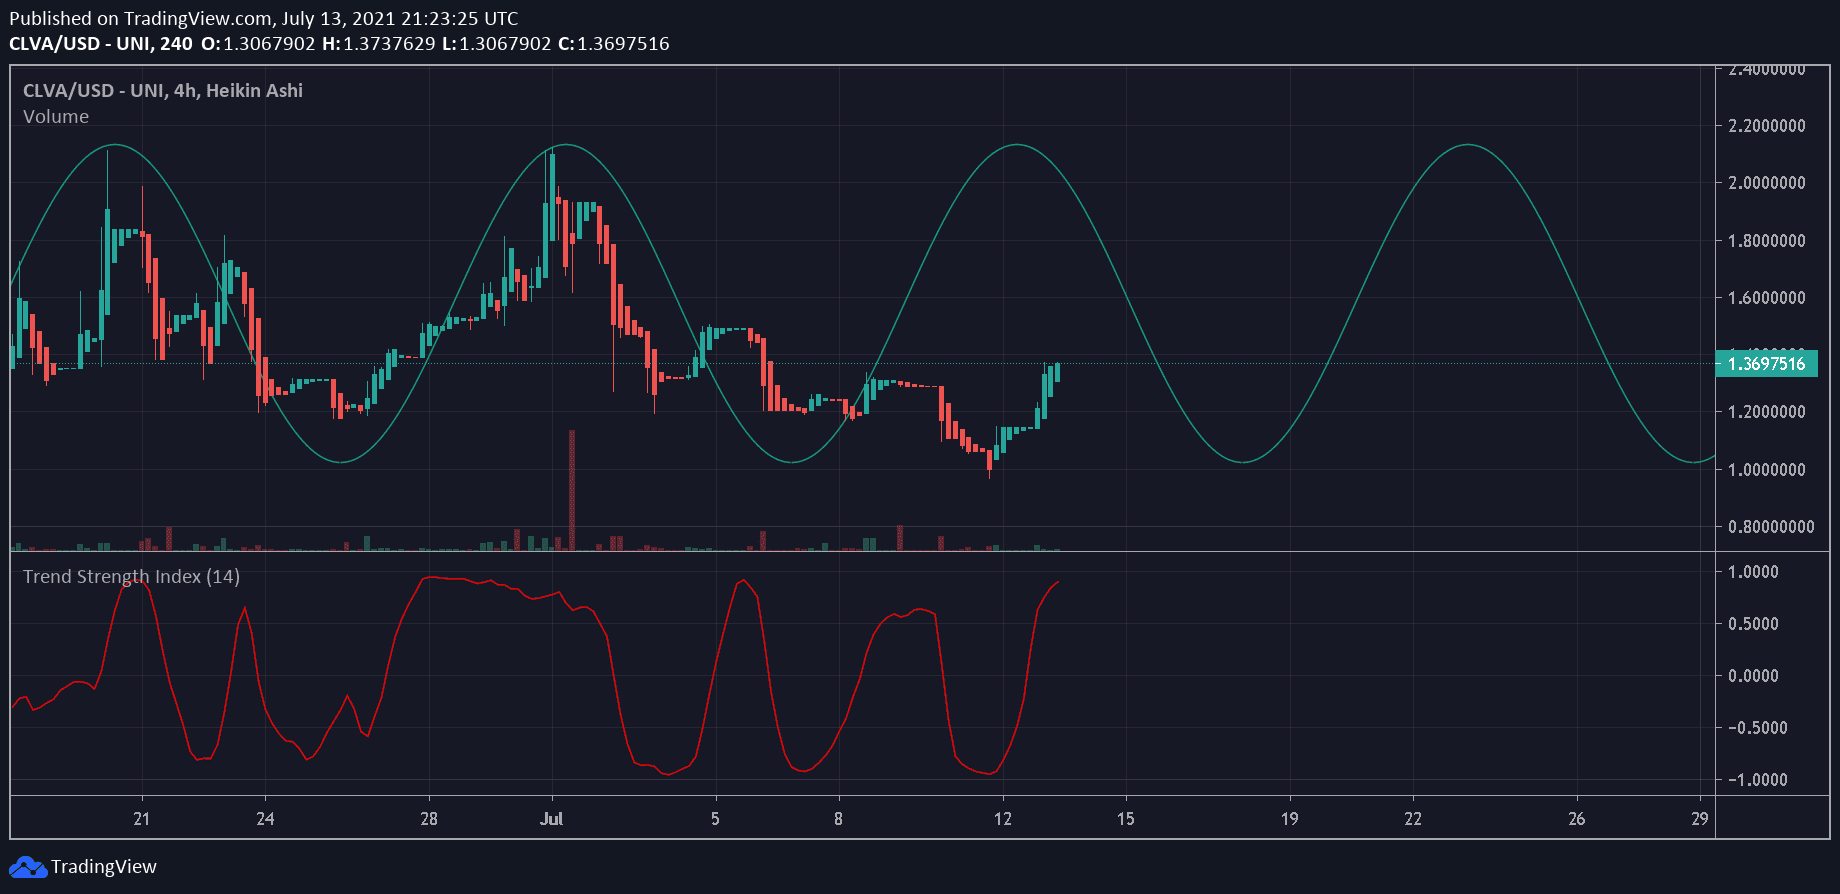Click the latest green Heikin Ashi candle

[x=1057, y=372]
